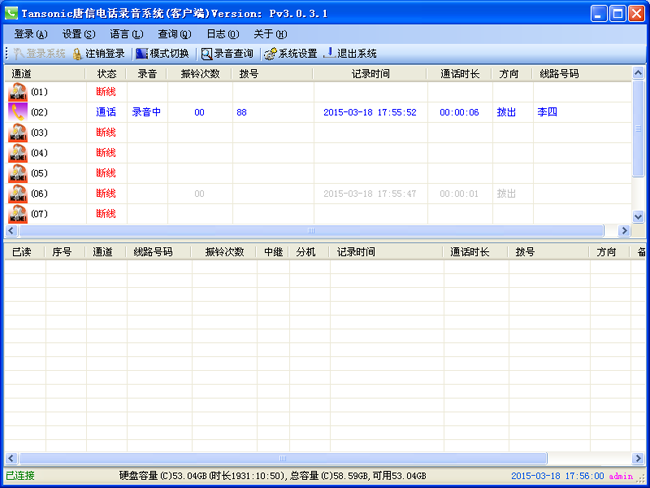Open the 查询 menu

point(174,34)
